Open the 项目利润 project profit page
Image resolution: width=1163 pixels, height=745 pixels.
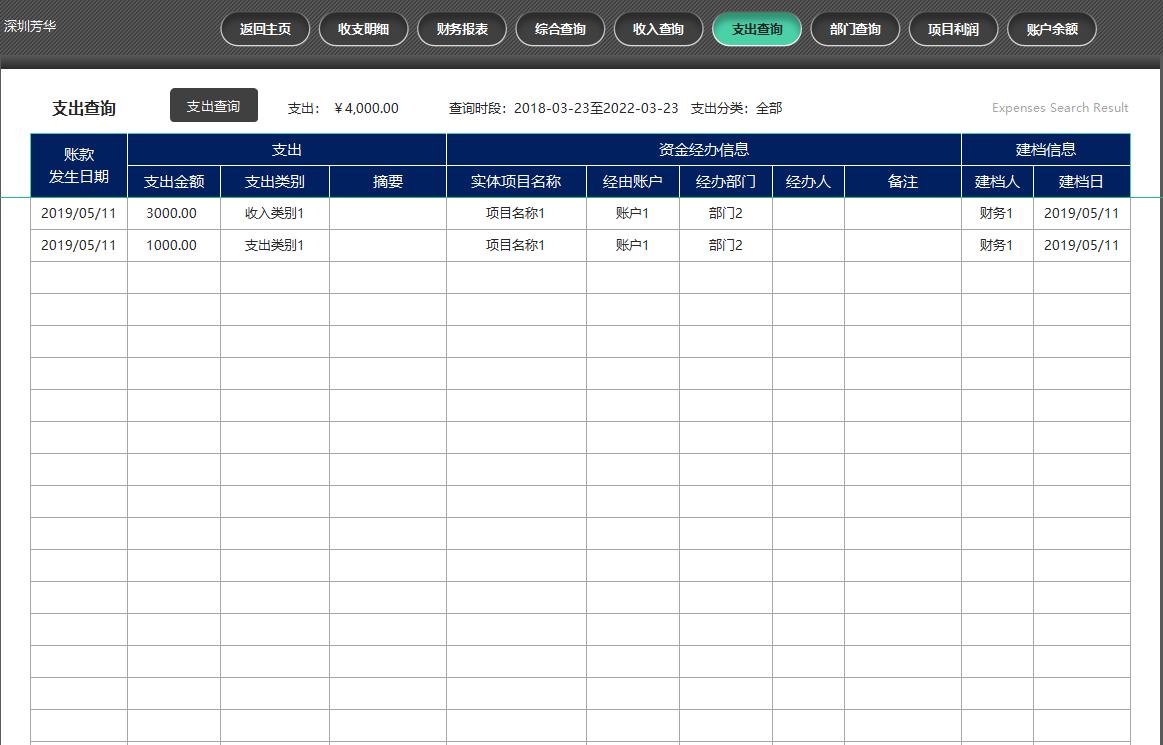coord(953,29)
